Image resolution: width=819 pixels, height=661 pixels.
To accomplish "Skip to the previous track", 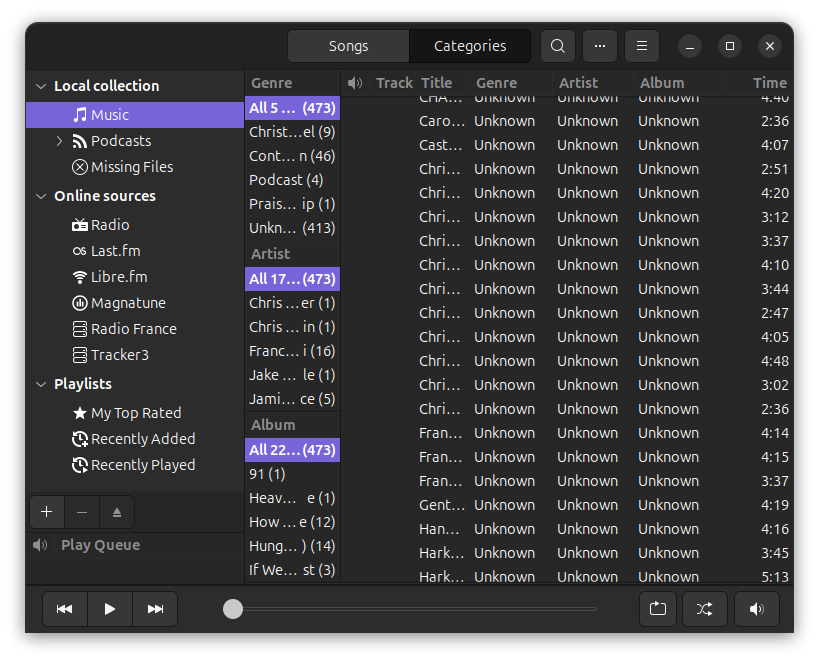I will click(x=65, y=609).
